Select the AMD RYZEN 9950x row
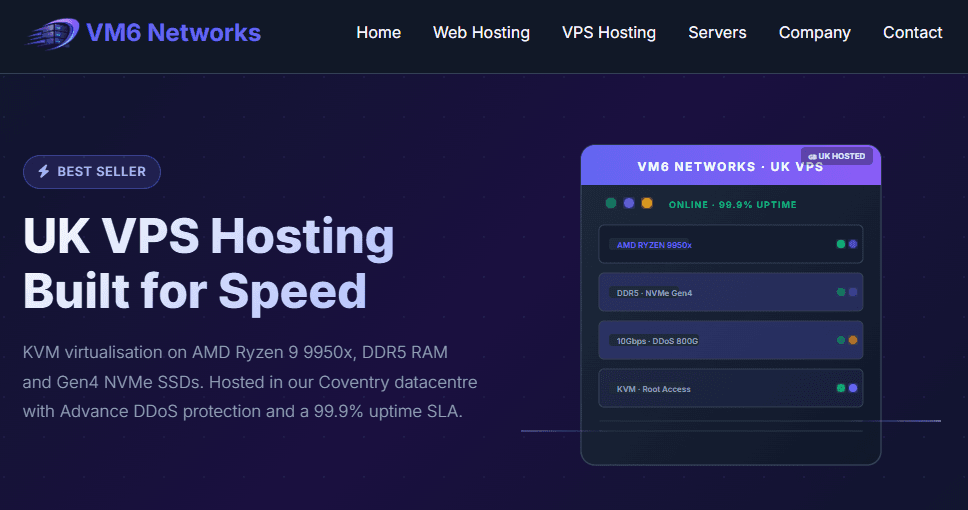The image size is (968, 510). 731,245
